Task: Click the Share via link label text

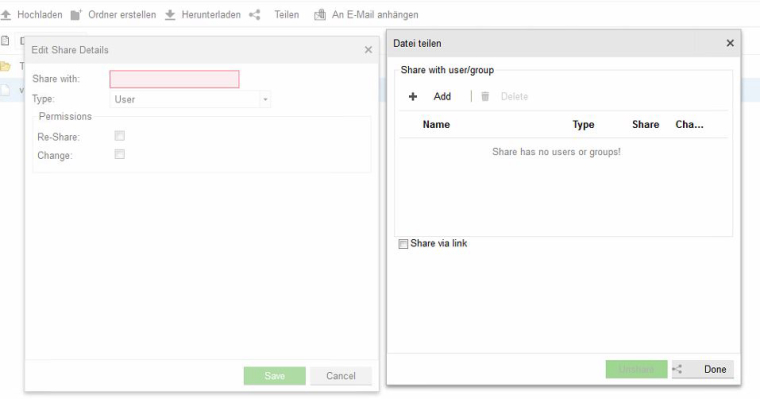Action: 439,243
